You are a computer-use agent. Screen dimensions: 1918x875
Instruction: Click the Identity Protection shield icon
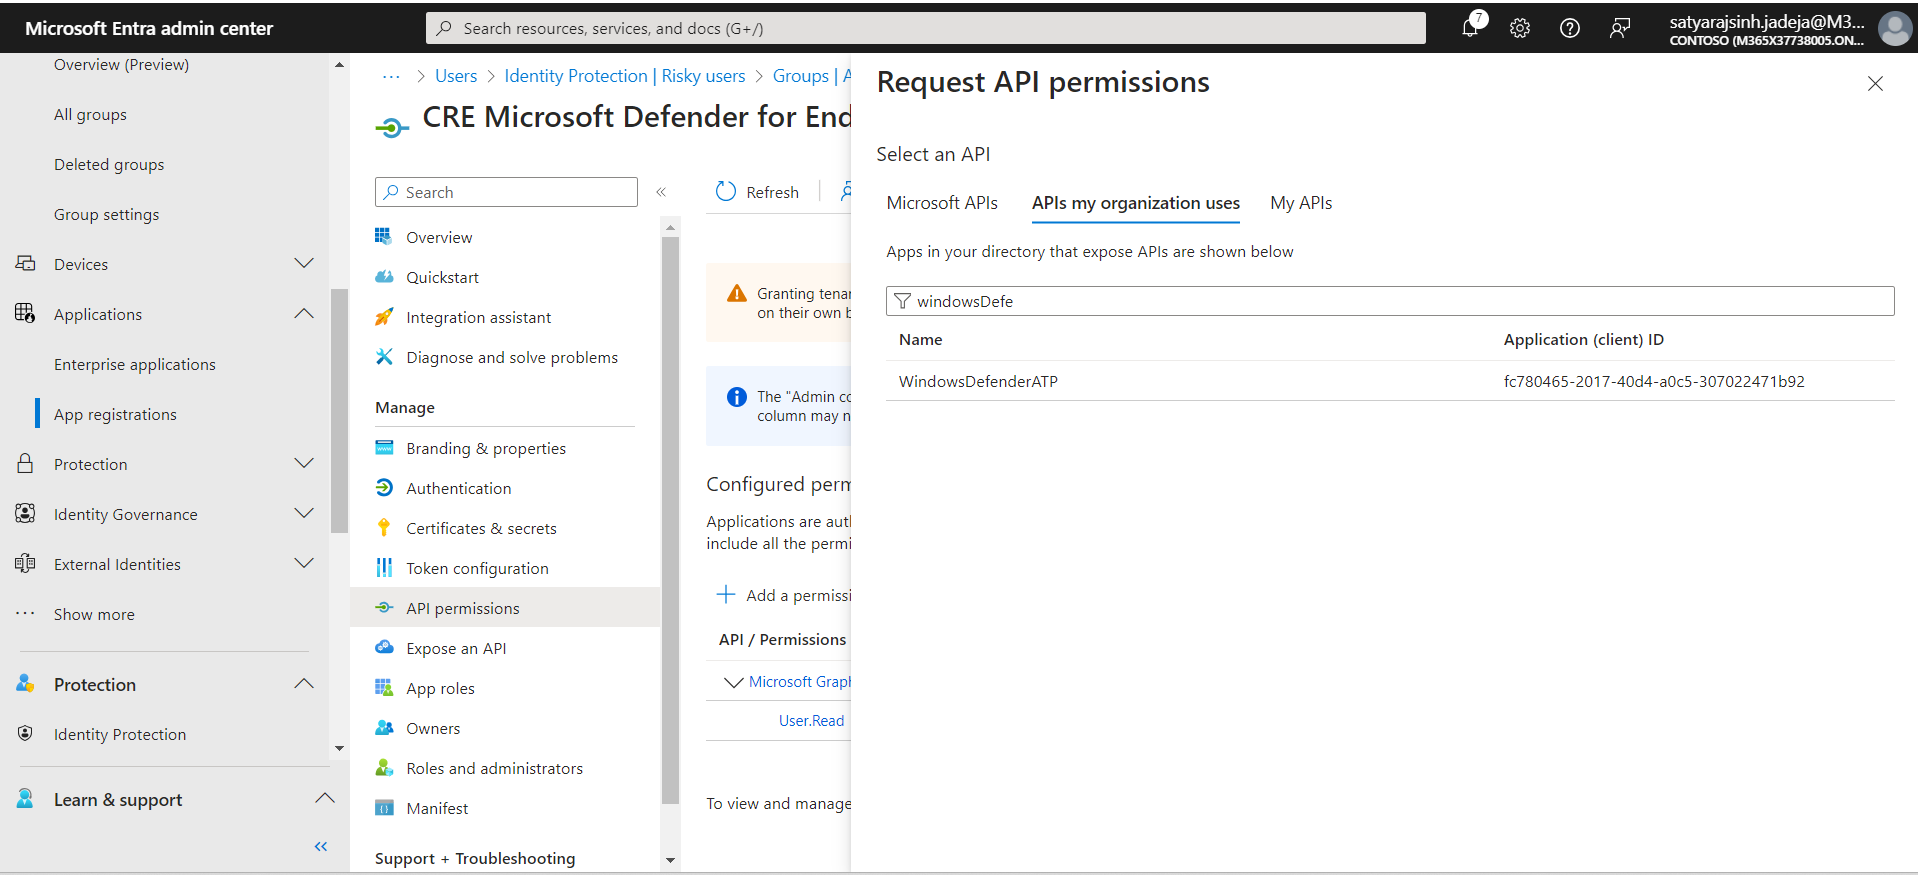pos(25,733)
